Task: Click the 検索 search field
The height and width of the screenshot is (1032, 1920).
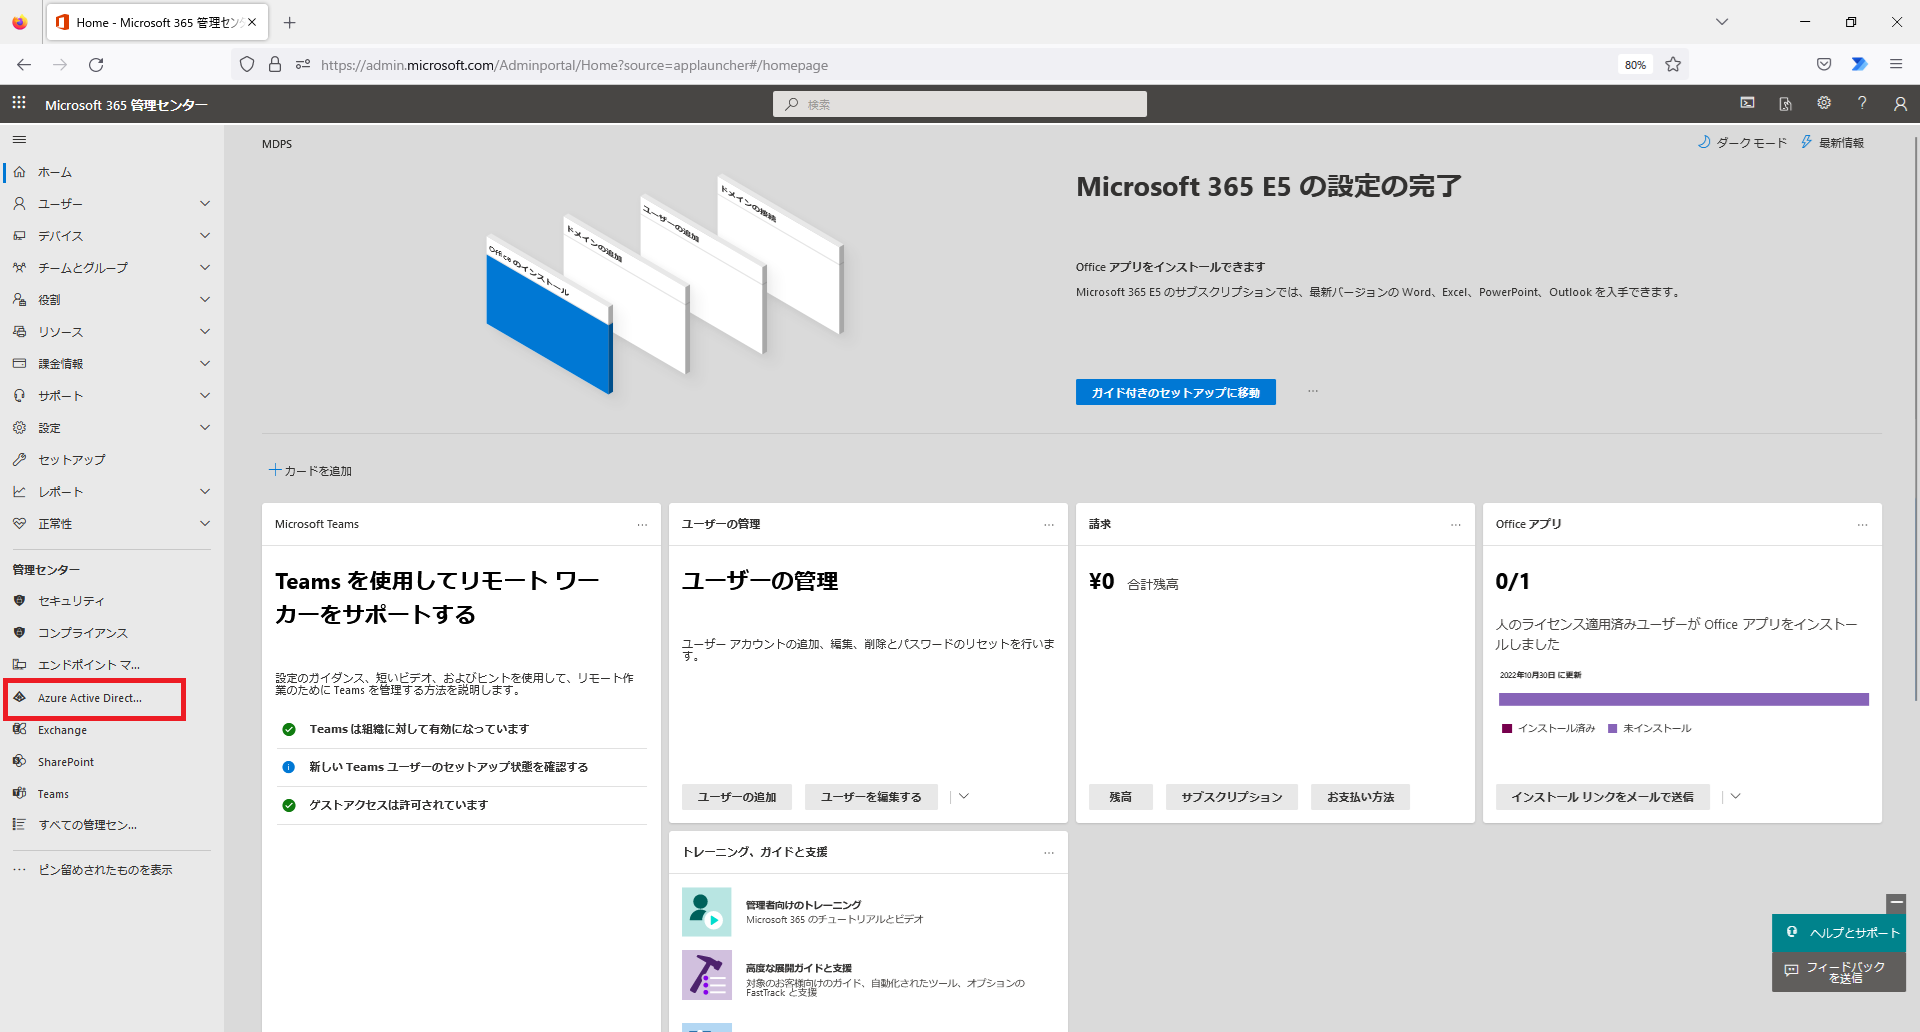Action: pyautogui.click(x=960, y=104)
